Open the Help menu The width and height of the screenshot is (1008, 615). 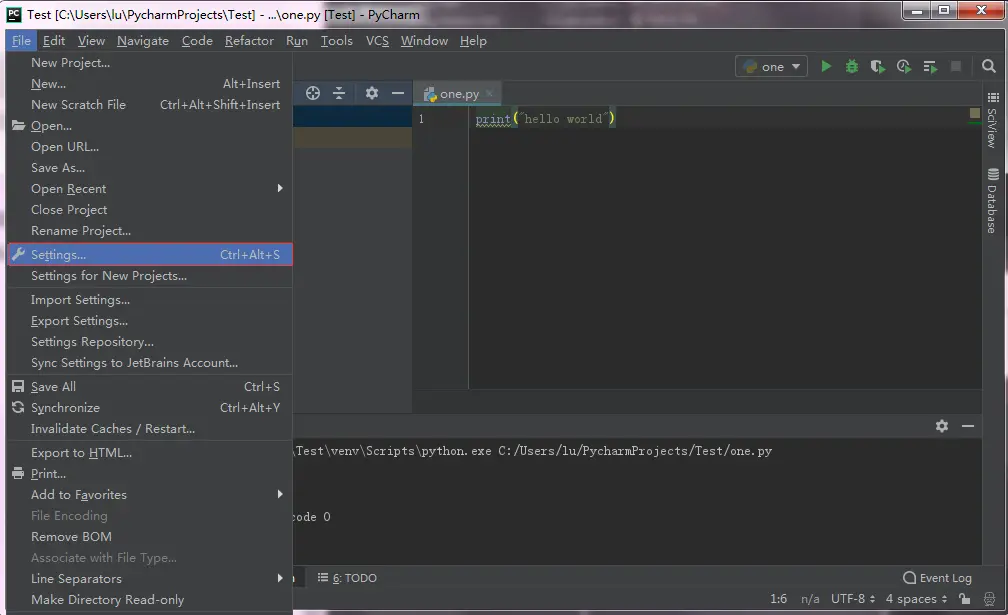coord(473,40)
